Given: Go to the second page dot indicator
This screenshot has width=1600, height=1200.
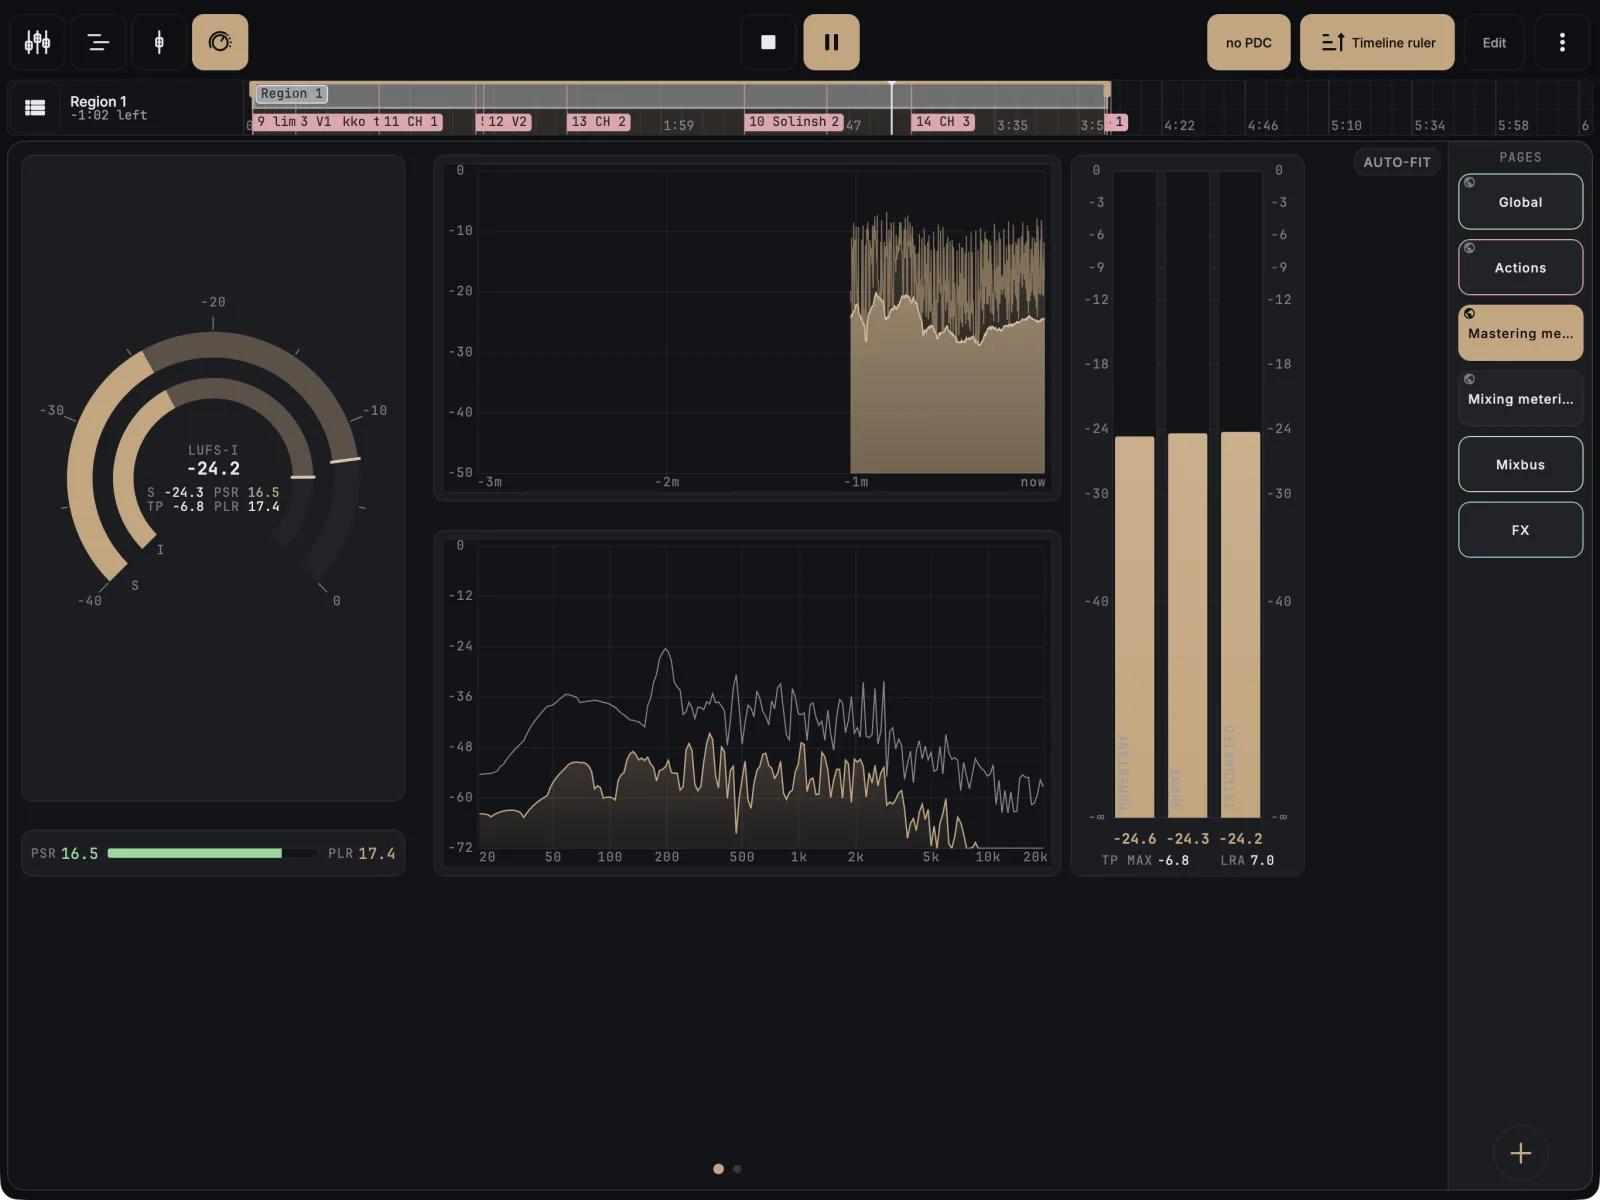Looking at the screenshot, I should click(x=737, y=1168).
